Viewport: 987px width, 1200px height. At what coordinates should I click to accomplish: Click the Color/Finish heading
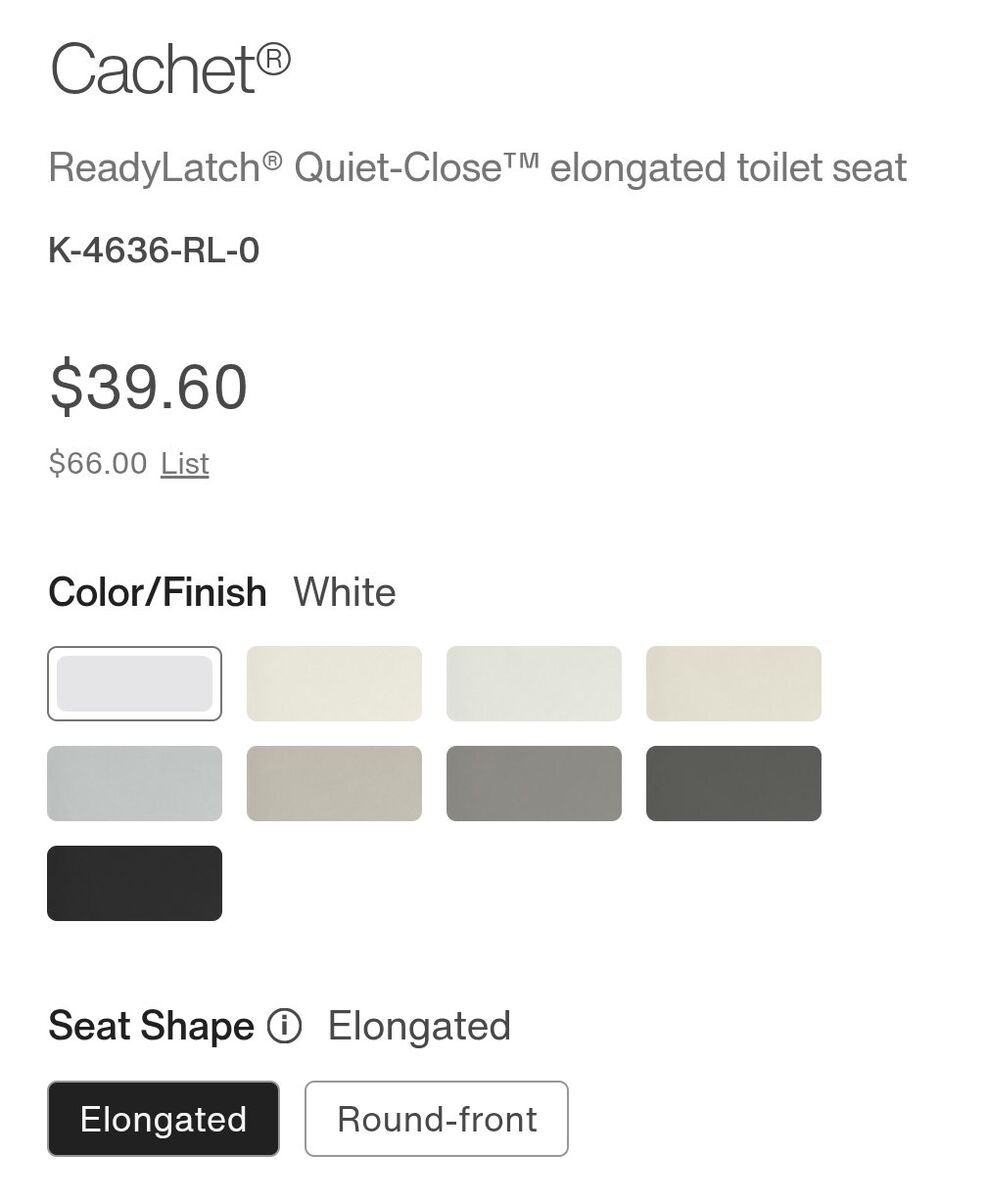tap(157, 592)
